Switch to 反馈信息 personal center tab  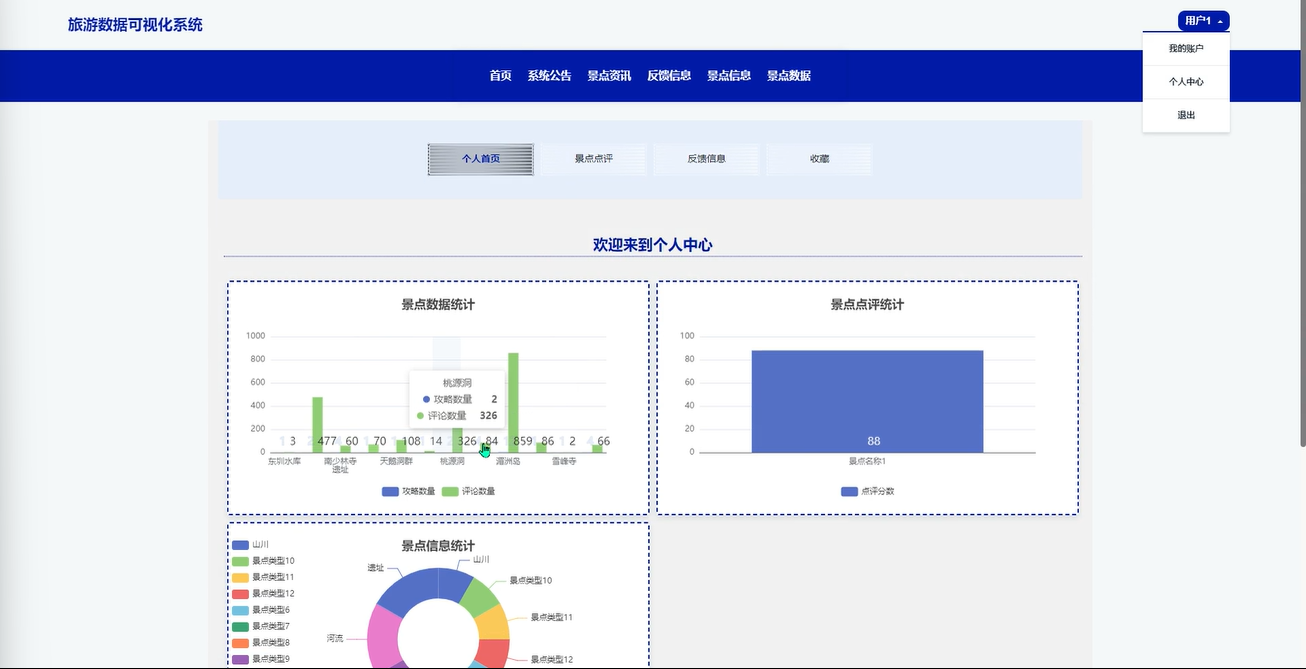pos(707,159)
